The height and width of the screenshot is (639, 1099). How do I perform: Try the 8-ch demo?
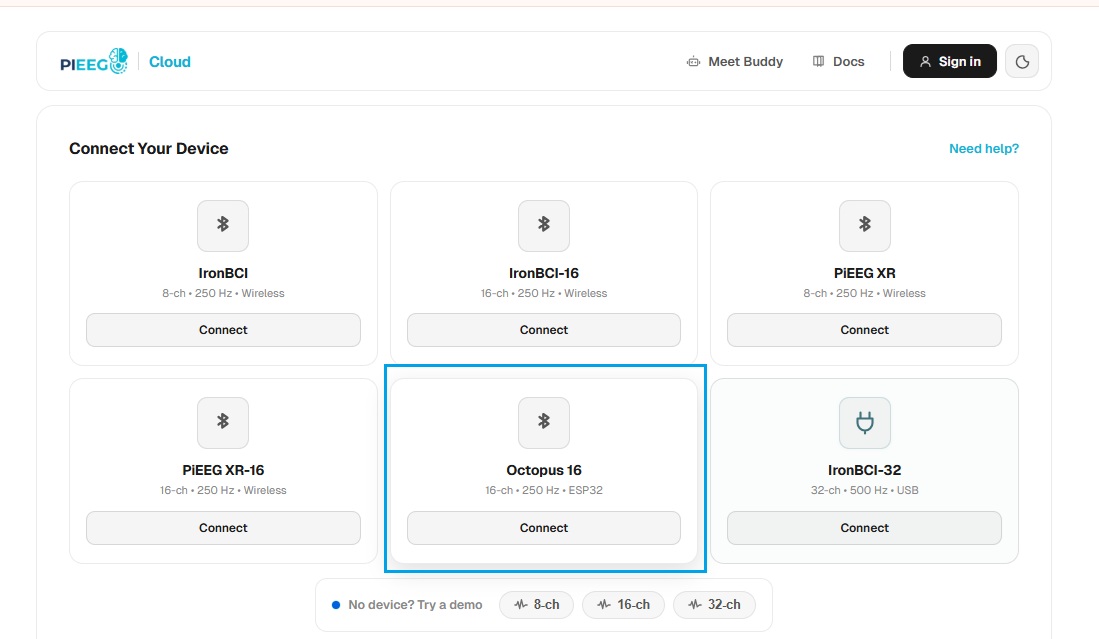536,605
